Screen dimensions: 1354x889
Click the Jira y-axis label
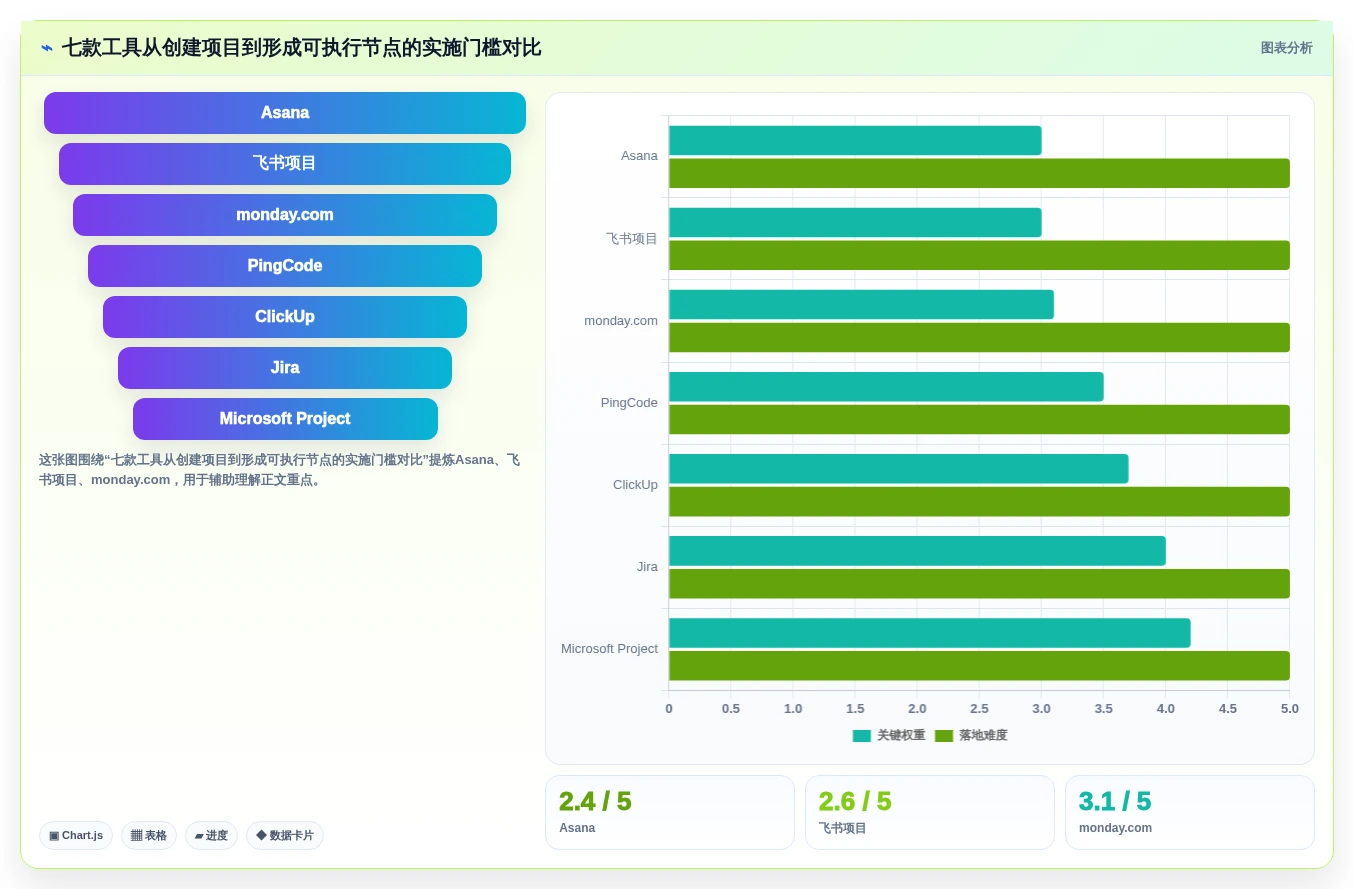(x=647, y=567)
